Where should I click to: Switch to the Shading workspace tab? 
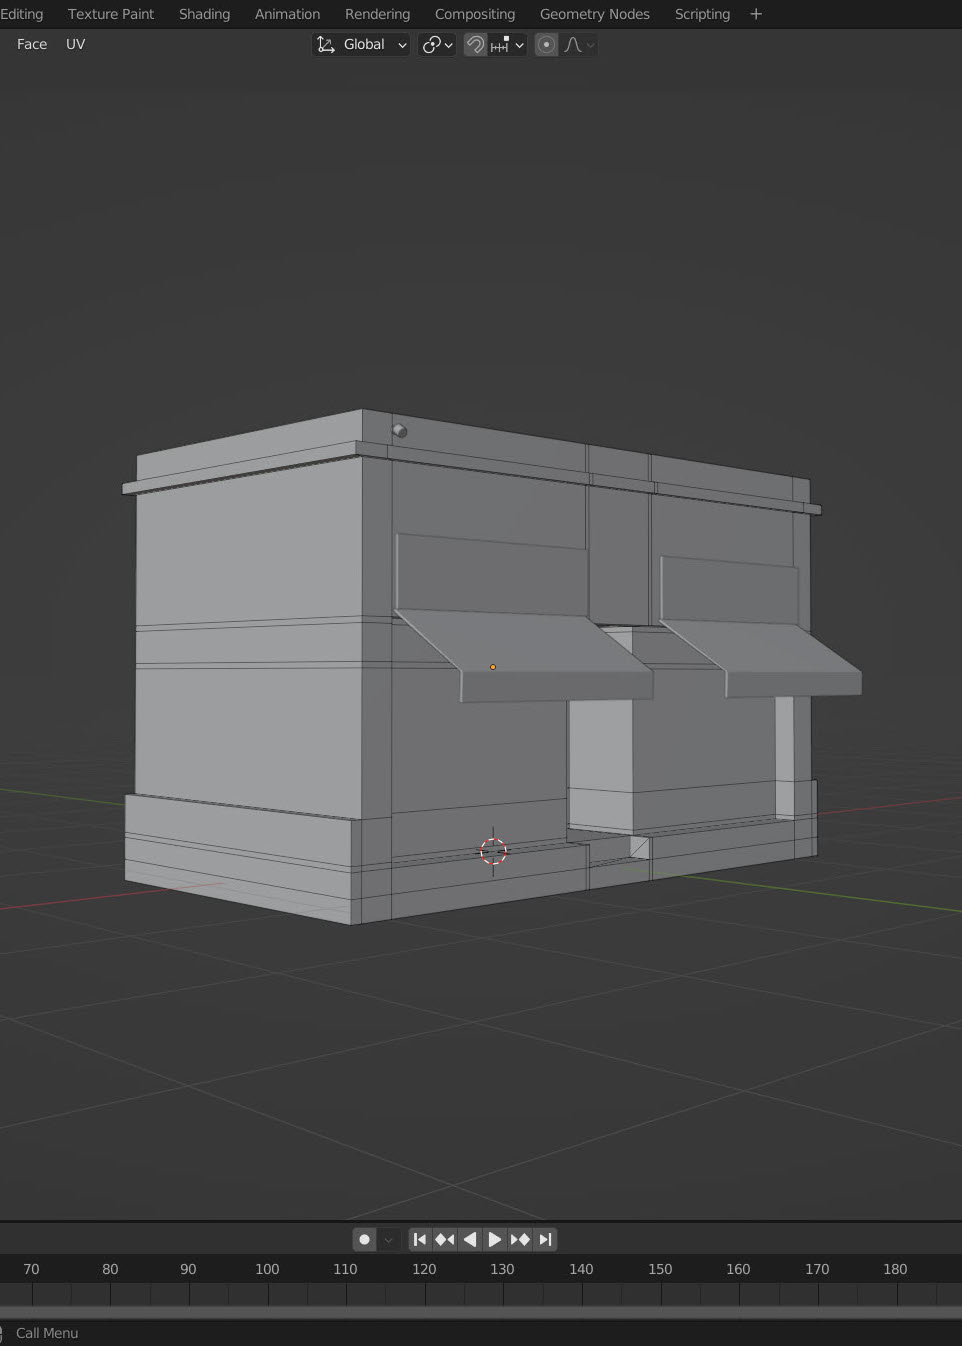(204, 14)
